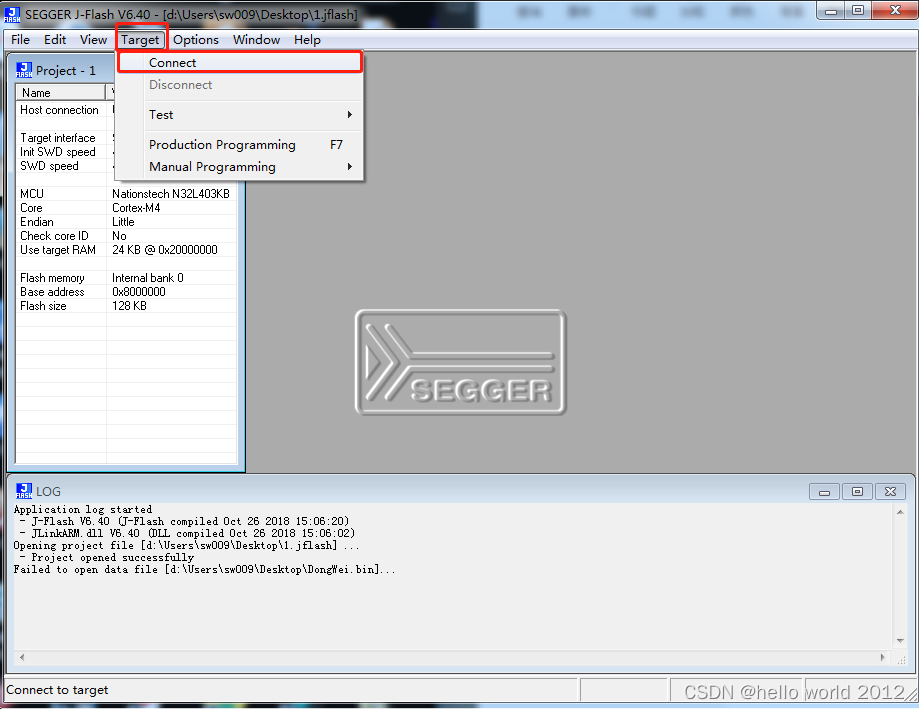Click the Name column header

(x=60, y=93)
